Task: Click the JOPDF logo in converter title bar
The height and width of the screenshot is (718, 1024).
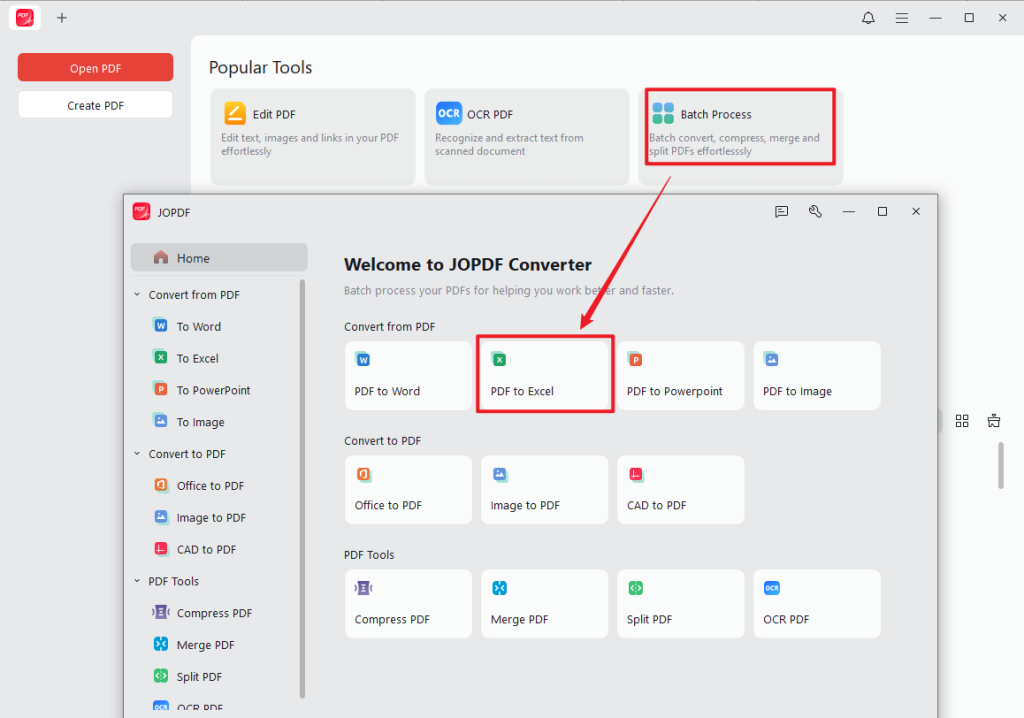Action: tap(141, 212)
